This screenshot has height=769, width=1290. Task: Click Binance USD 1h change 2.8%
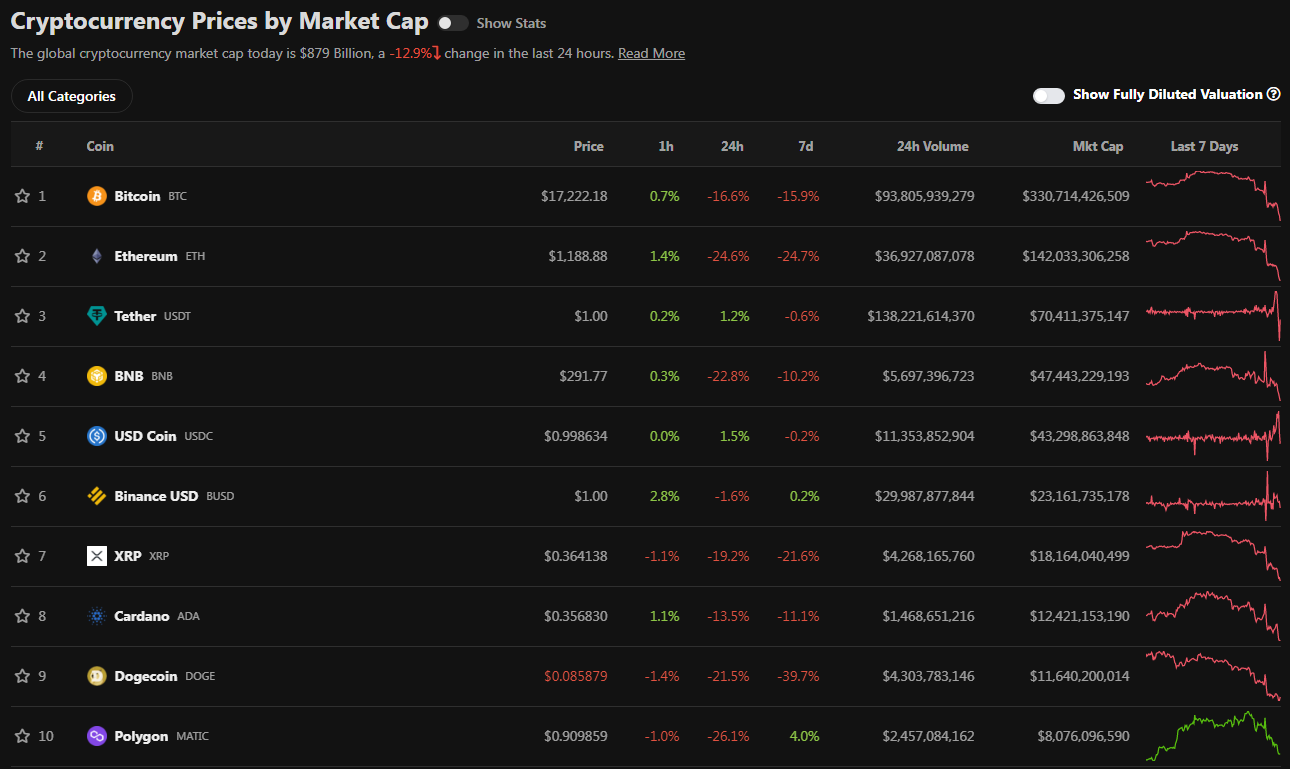click(x=664, y=496)
